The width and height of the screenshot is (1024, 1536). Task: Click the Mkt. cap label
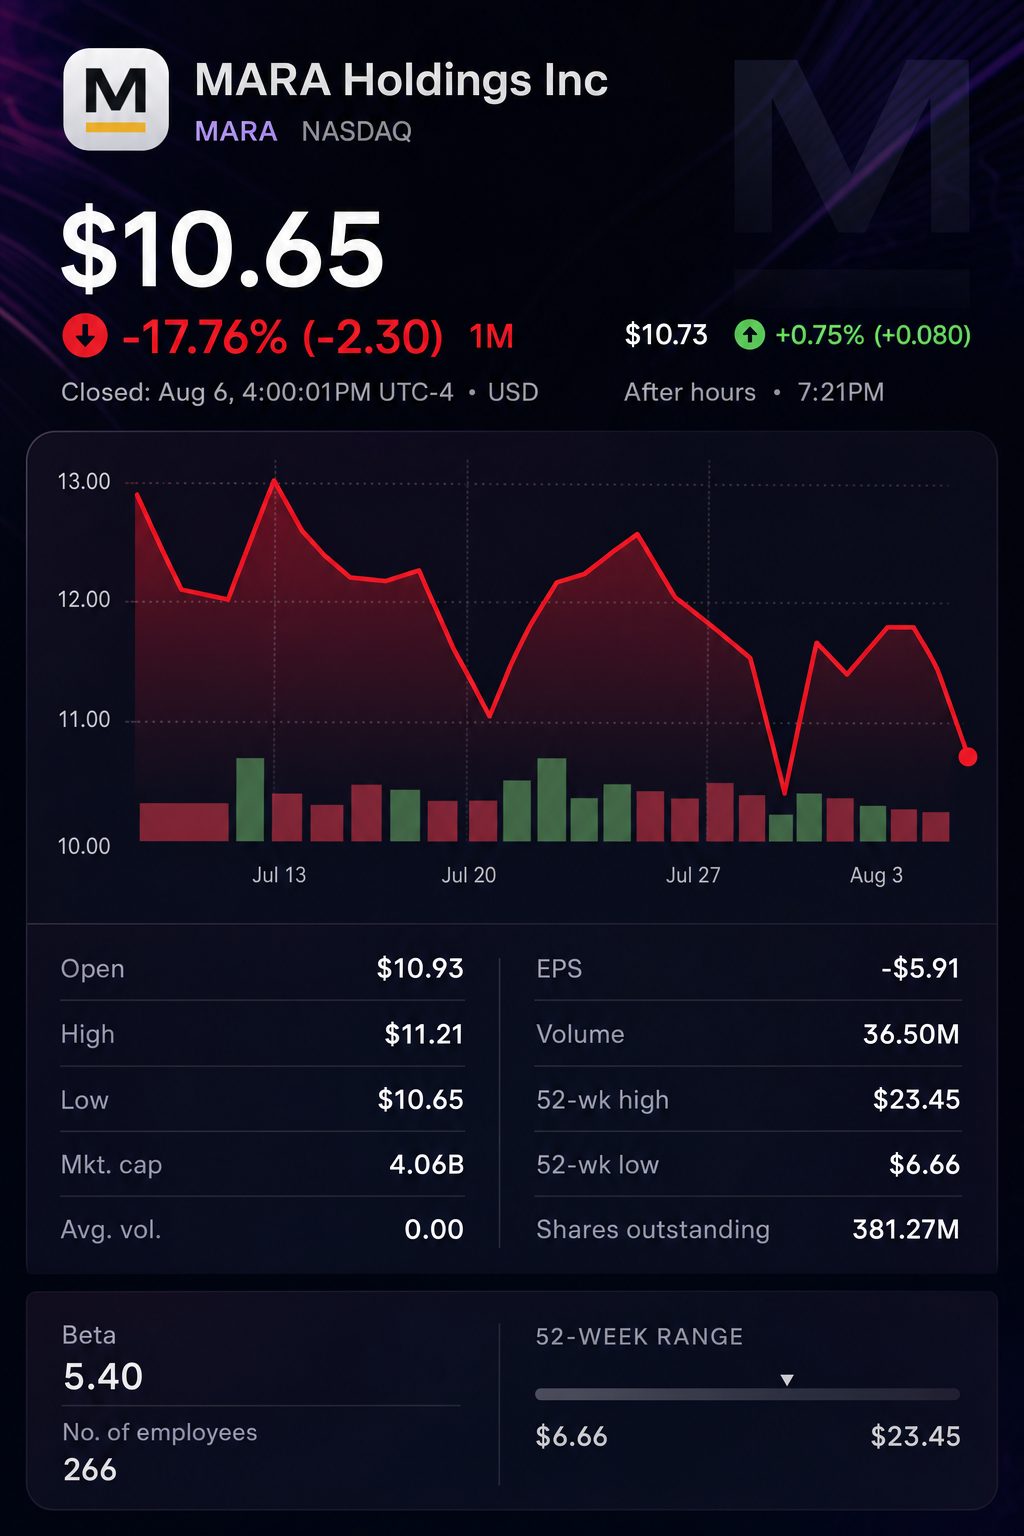111,1165
